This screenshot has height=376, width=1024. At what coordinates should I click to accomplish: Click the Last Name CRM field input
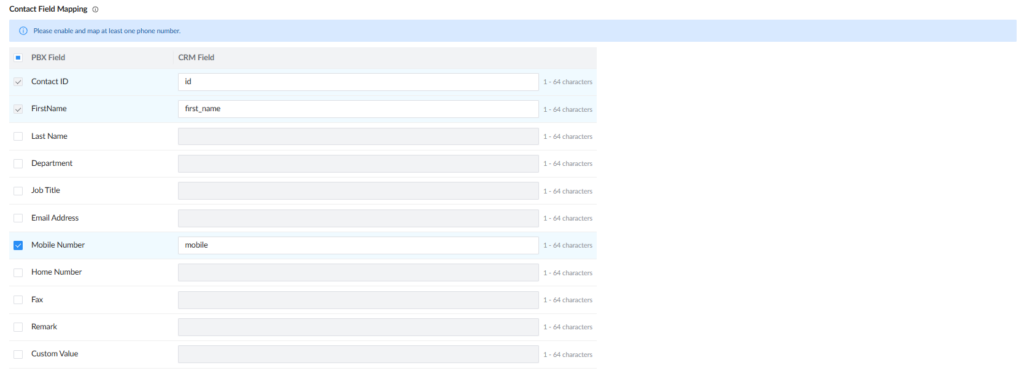tap(358, 136)
